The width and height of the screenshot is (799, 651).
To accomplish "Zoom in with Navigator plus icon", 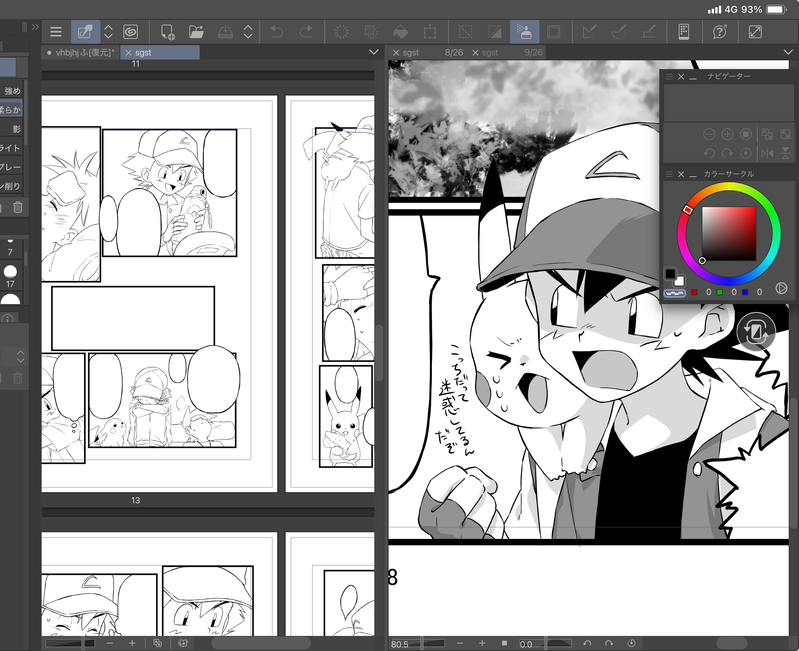I will pos(727,134).
